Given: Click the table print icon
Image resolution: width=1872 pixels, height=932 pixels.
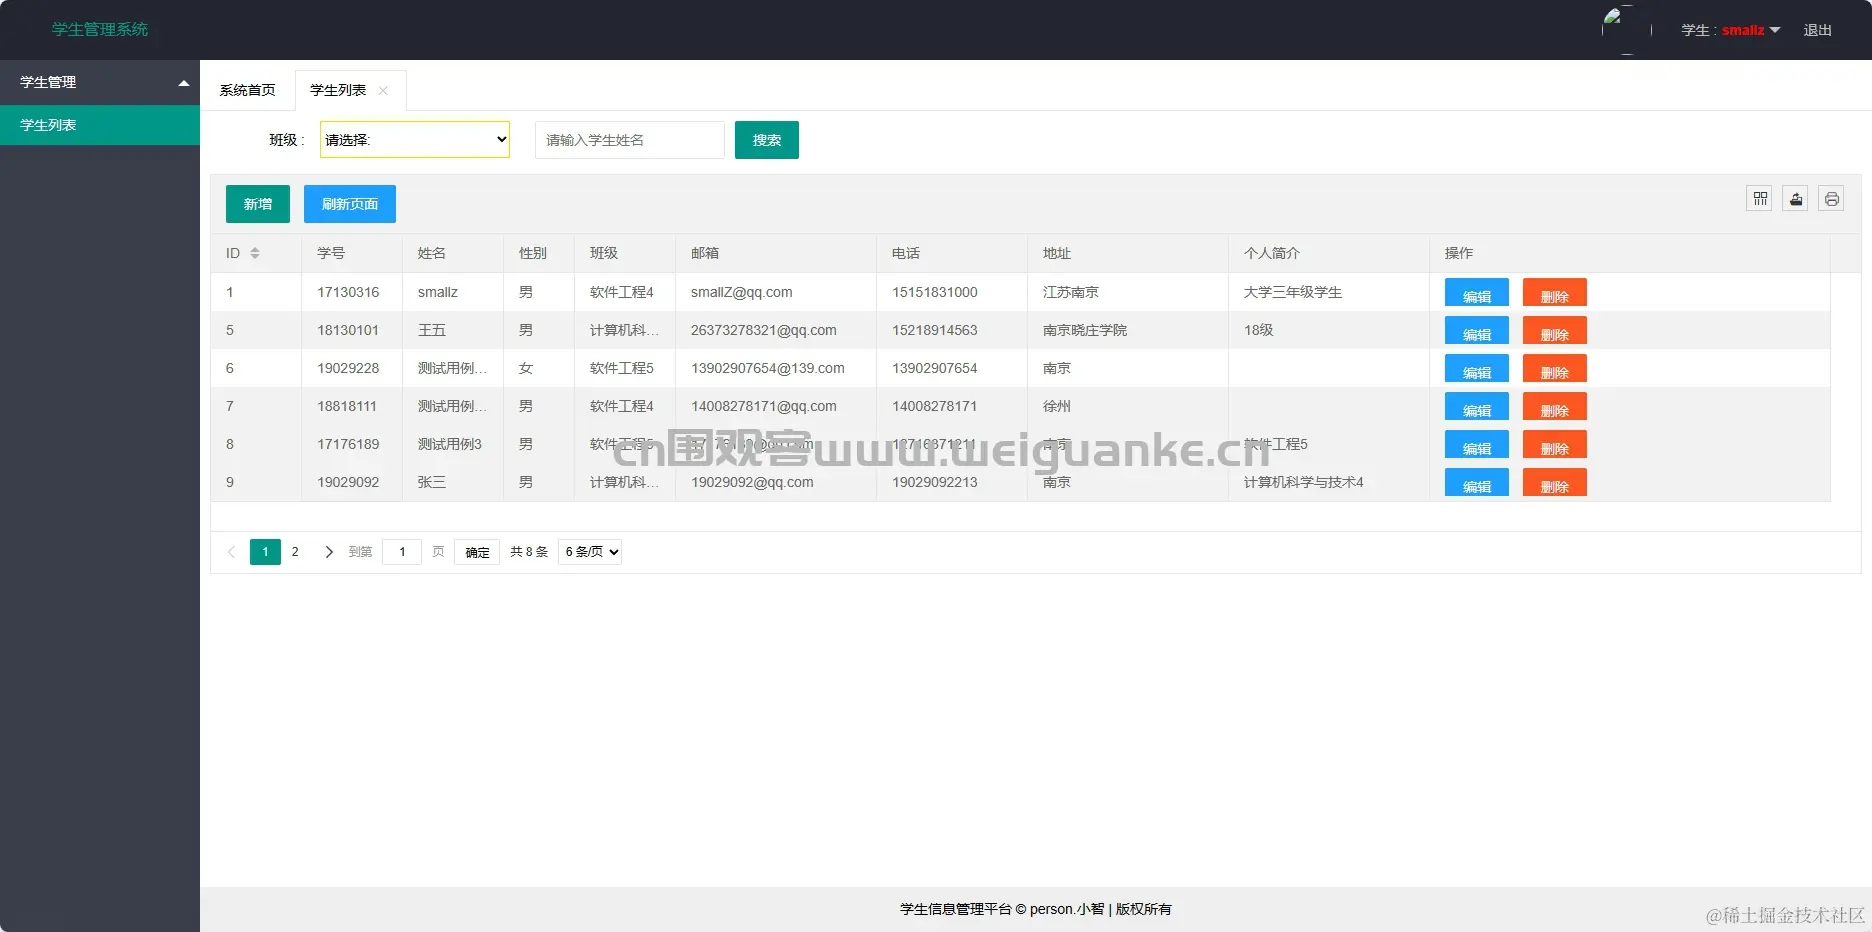Looking at the screenshot, I should 1832,199.
